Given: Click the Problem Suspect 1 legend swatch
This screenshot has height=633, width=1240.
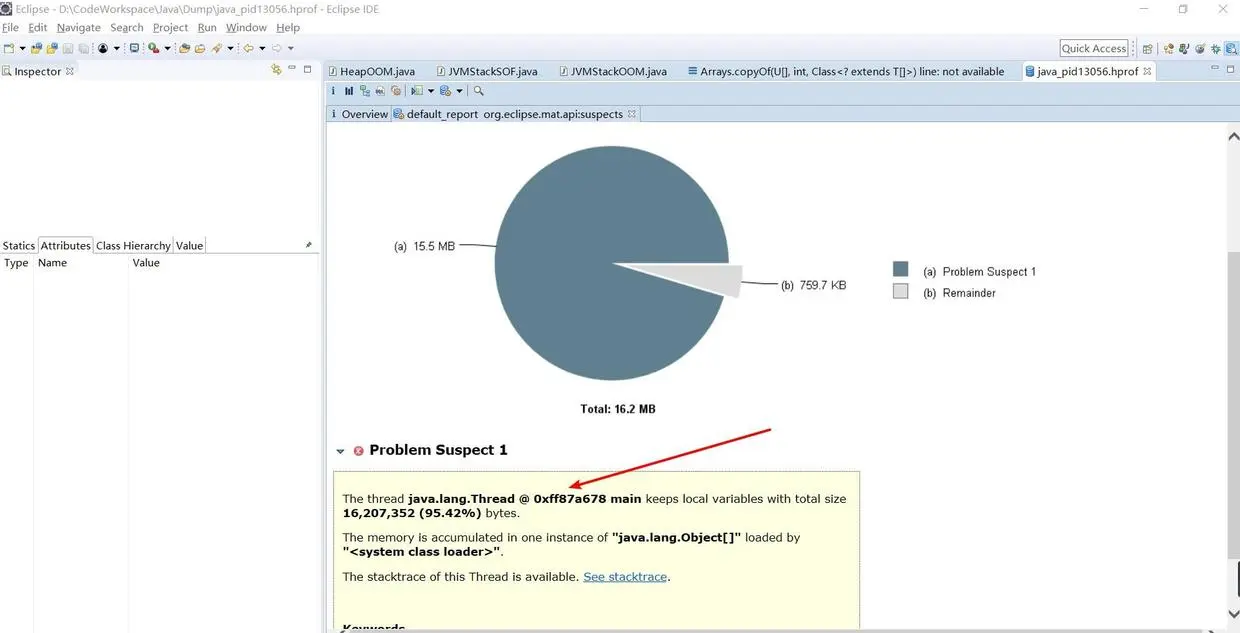Looking at the screenshot, I should [x=901, y=270].
